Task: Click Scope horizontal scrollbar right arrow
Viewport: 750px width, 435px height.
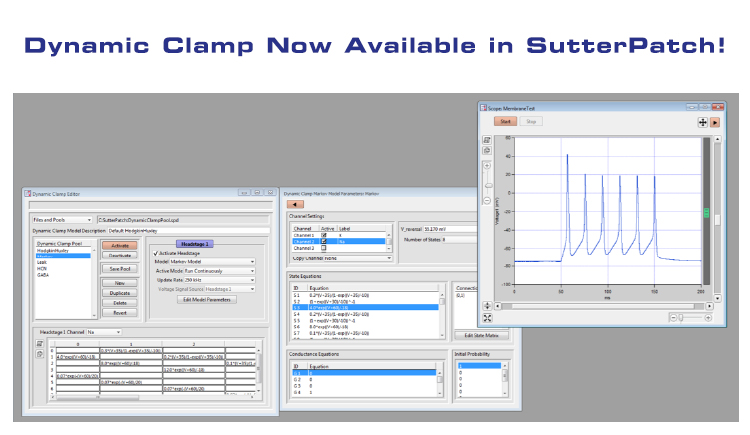Action: [709, 306]
